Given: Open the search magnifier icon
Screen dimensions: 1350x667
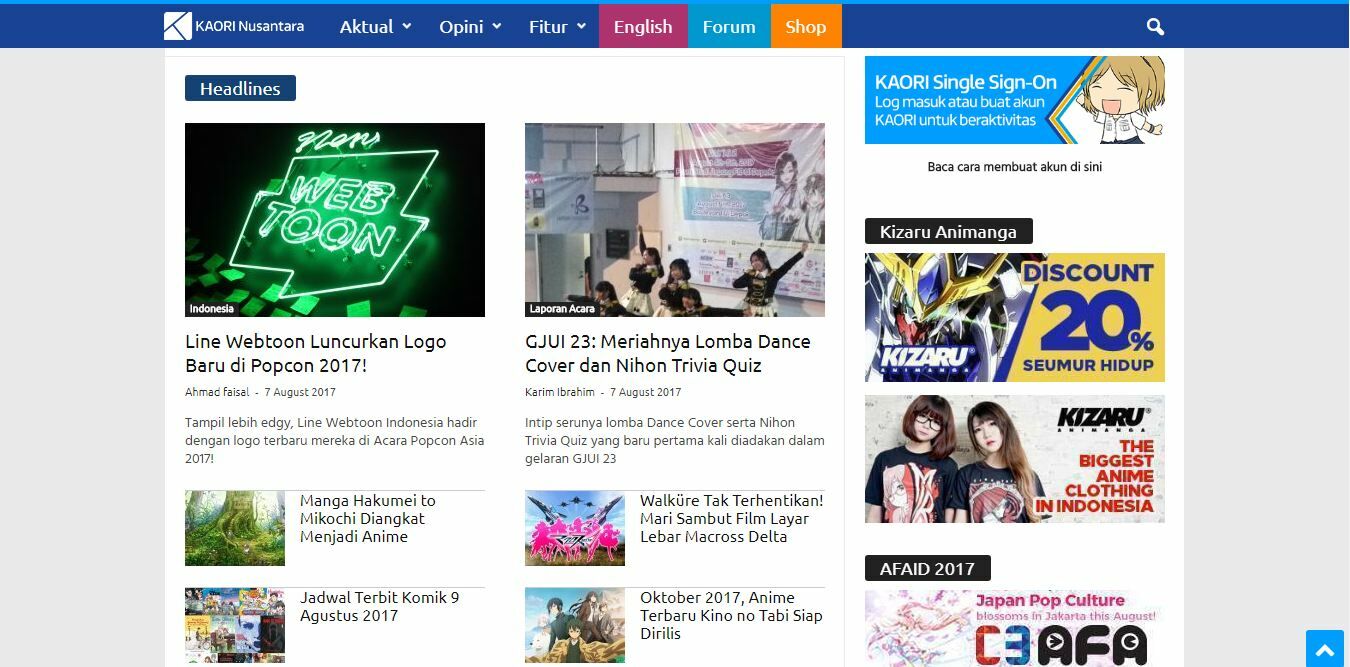Looking at the screenshot, I should coord(1155,27).
